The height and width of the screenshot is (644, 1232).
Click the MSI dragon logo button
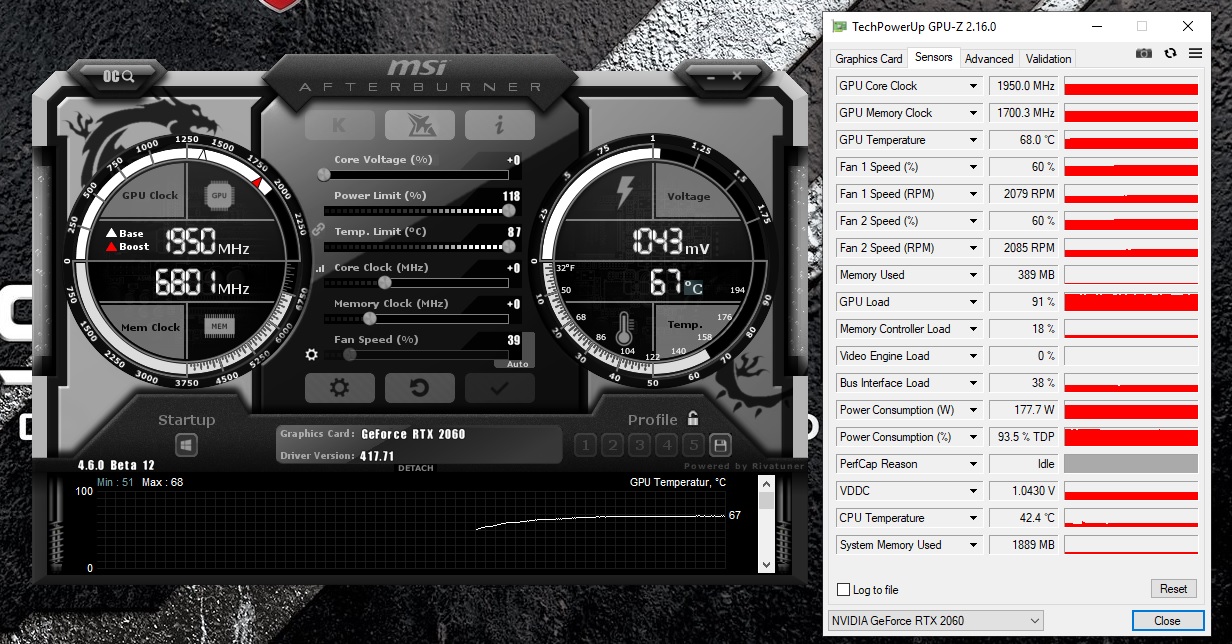click(419, 125)
